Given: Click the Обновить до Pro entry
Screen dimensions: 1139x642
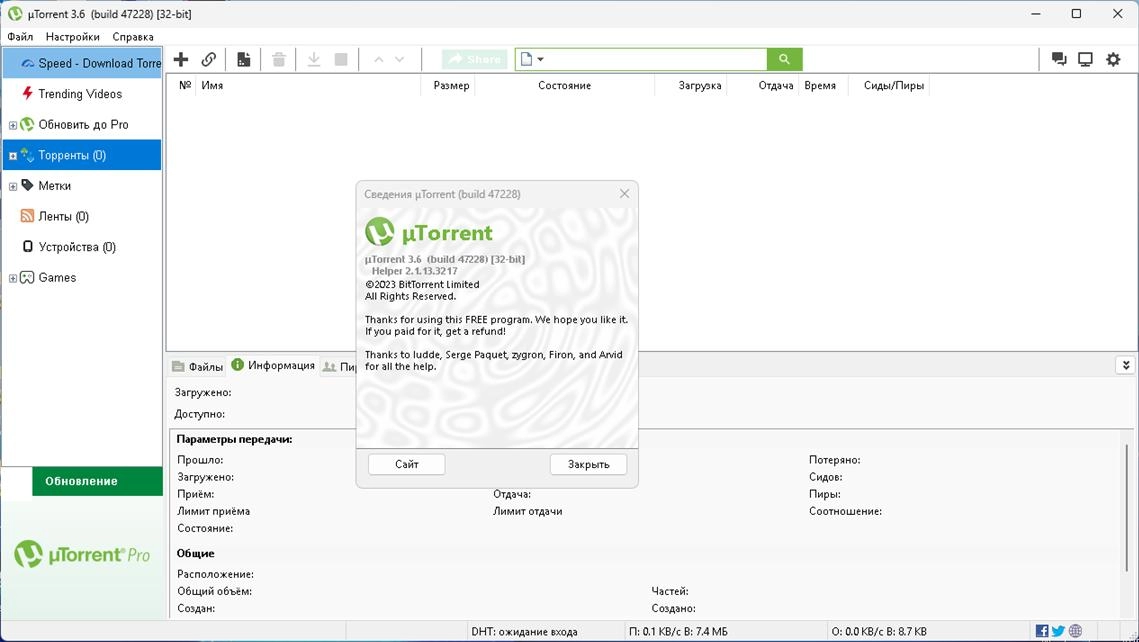Looking at the screenshot, I should 84,125.
